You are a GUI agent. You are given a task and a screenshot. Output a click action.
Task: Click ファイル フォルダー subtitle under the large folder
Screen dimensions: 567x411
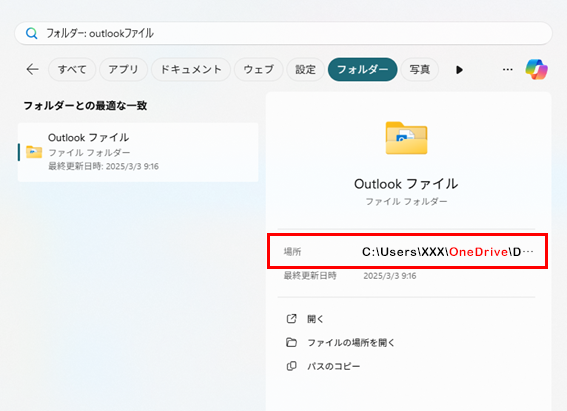tap(406, 201)
